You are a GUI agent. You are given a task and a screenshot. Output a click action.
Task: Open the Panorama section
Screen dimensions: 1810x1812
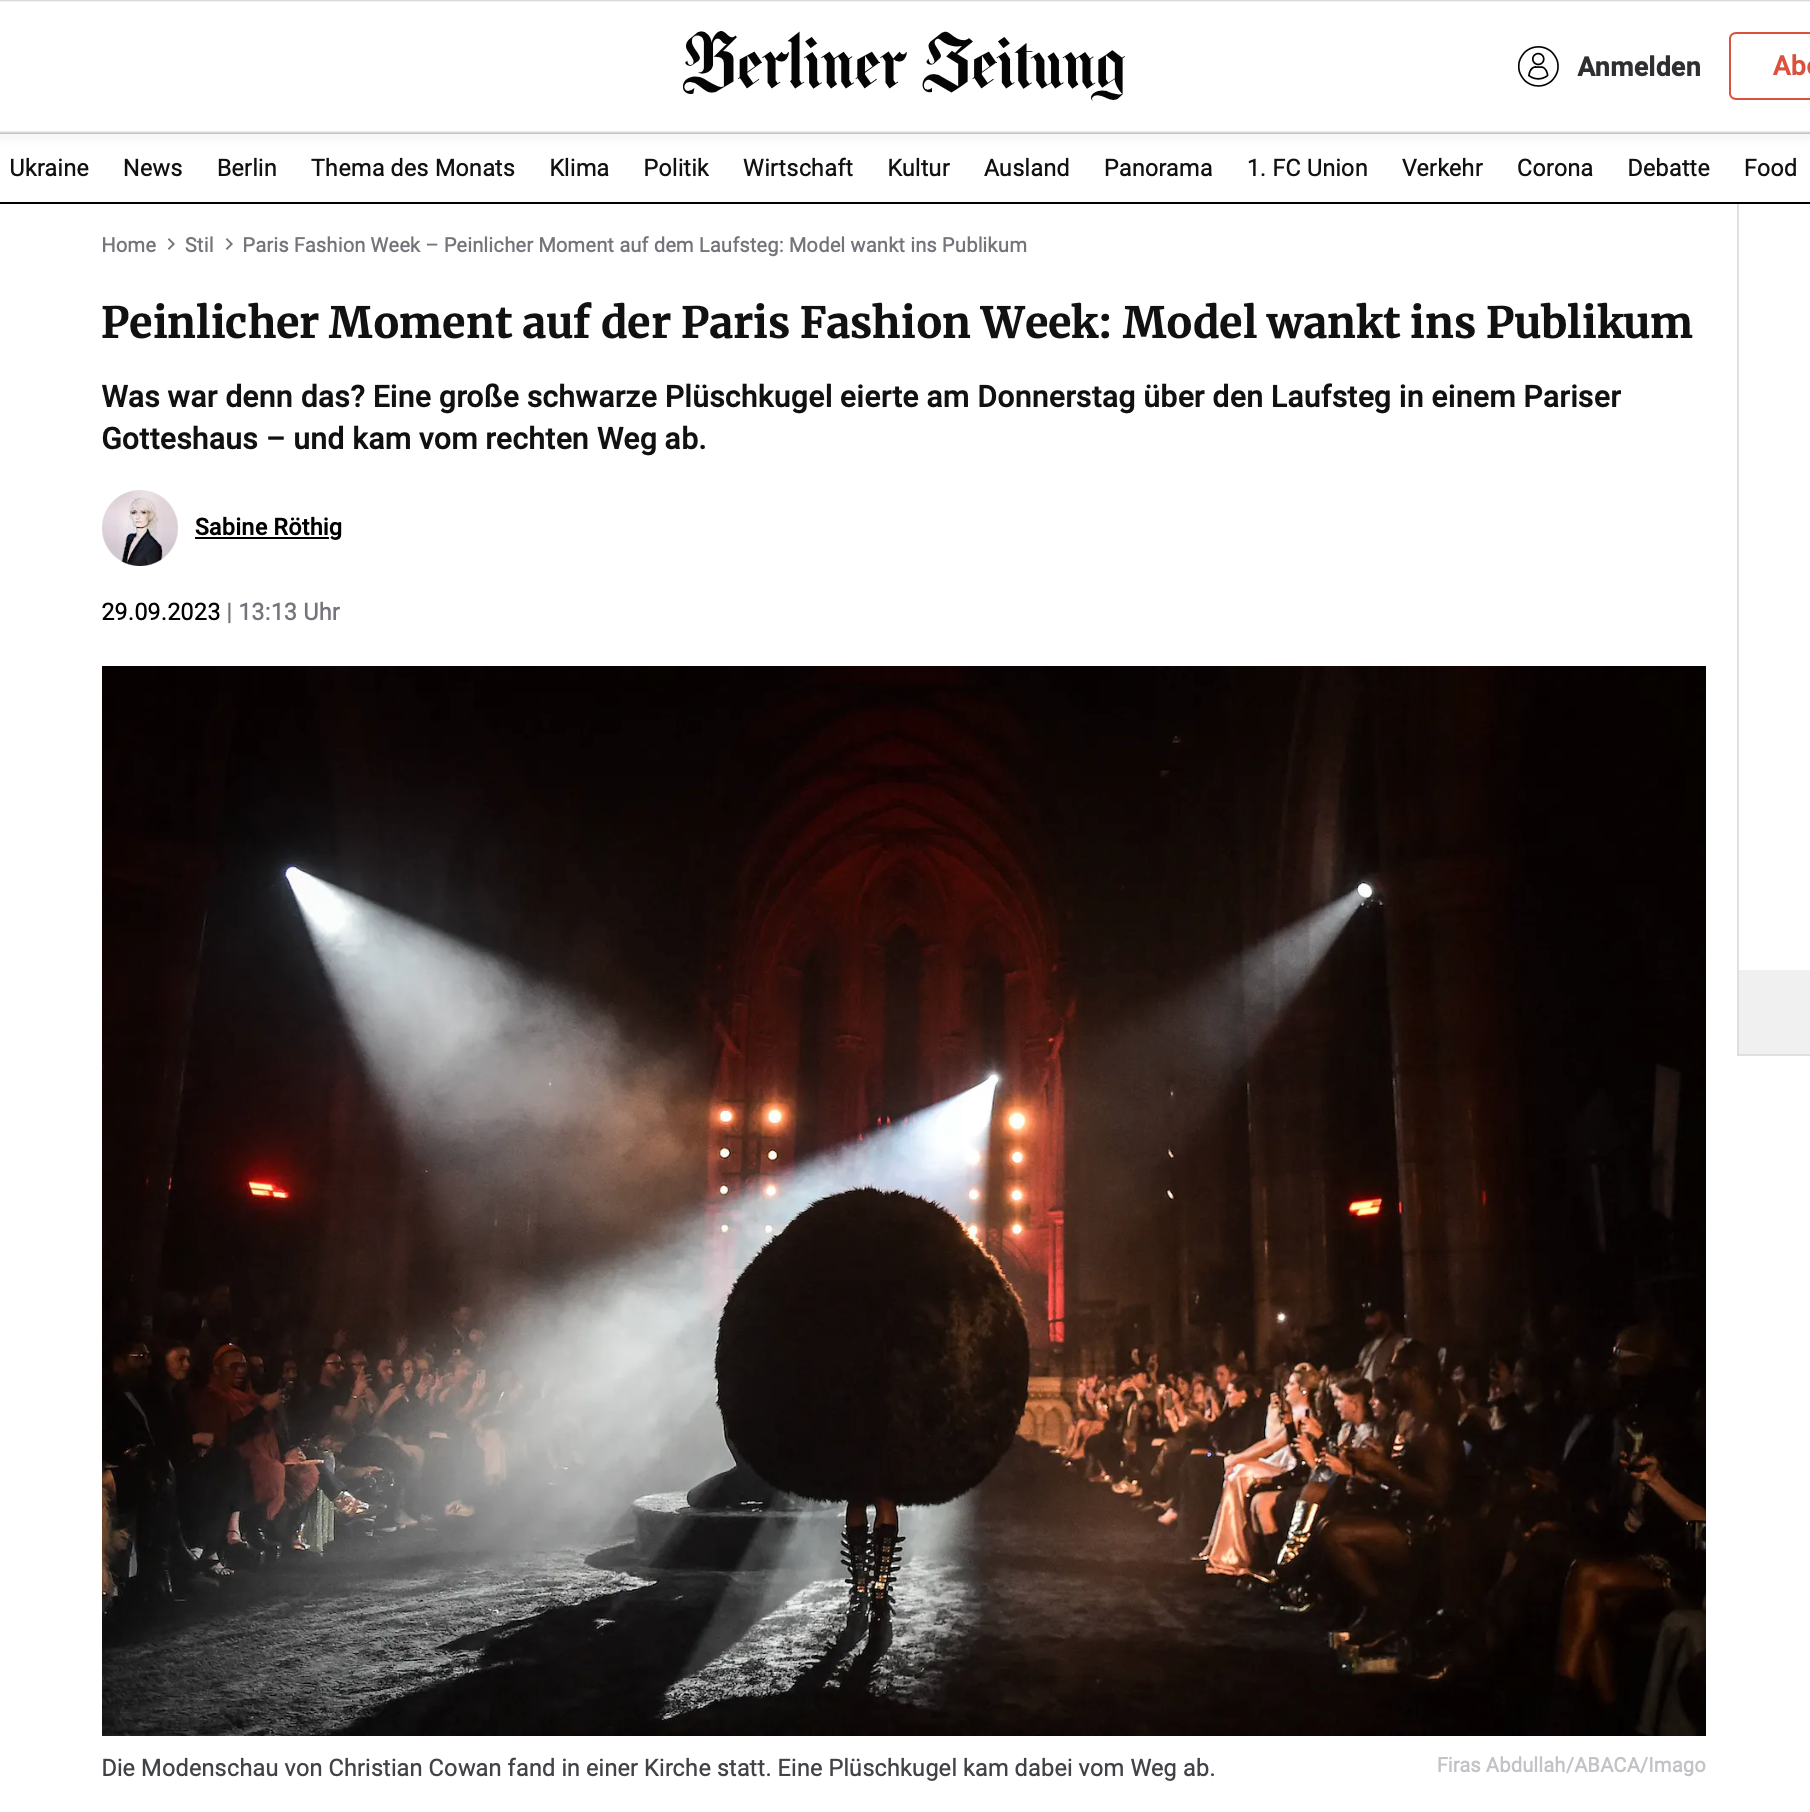(1157, 167)
